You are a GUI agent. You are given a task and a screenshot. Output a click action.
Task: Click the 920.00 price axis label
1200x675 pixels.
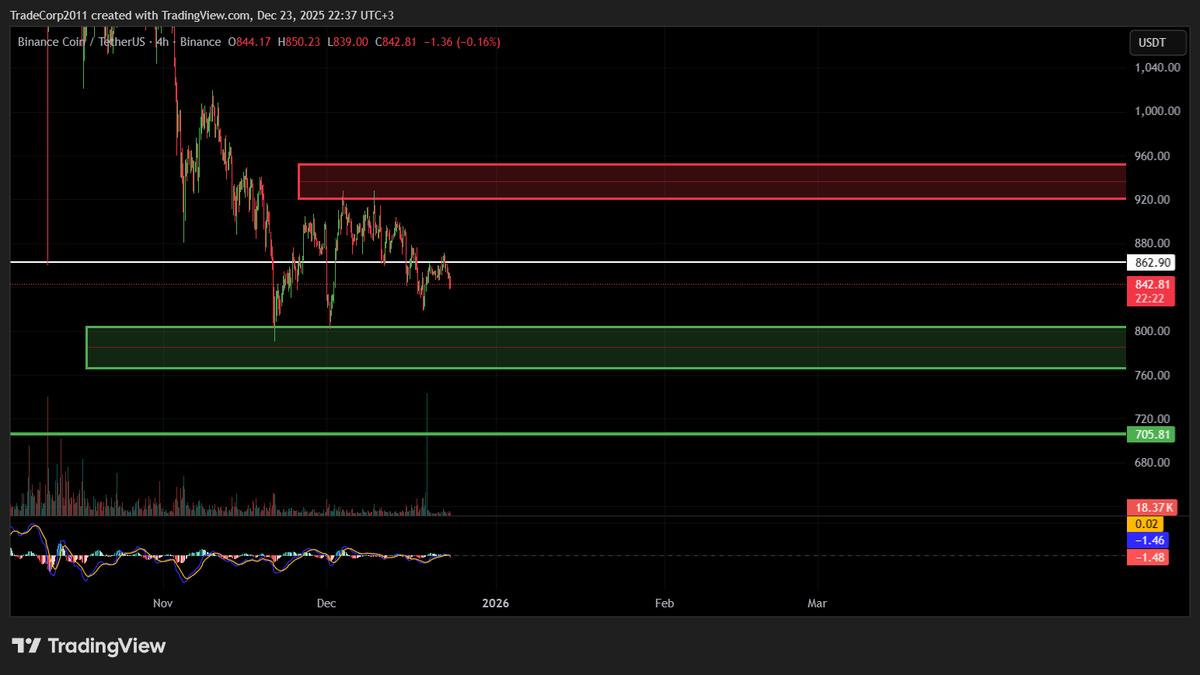pos(1153,200)
